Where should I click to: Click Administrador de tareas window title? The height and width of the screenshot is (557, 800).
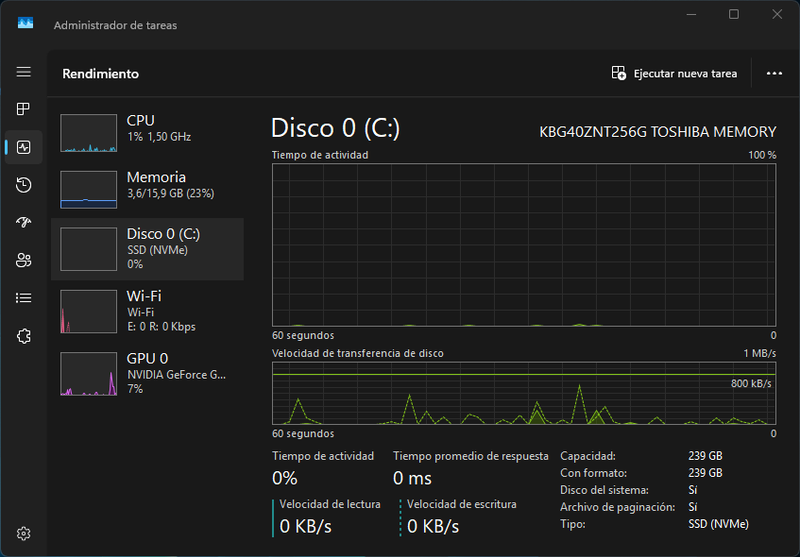pyautogui.click(x=115, y=25)
